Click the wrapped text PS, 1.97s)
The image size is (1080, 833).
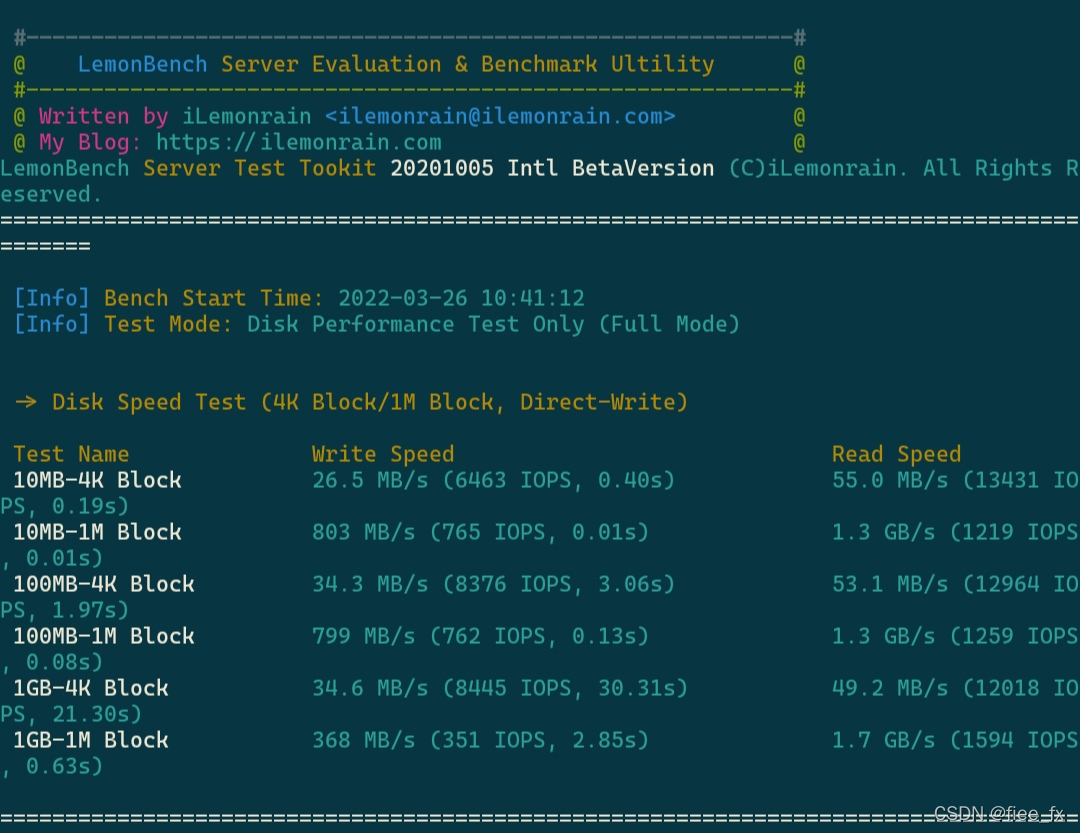coord(65,610)
